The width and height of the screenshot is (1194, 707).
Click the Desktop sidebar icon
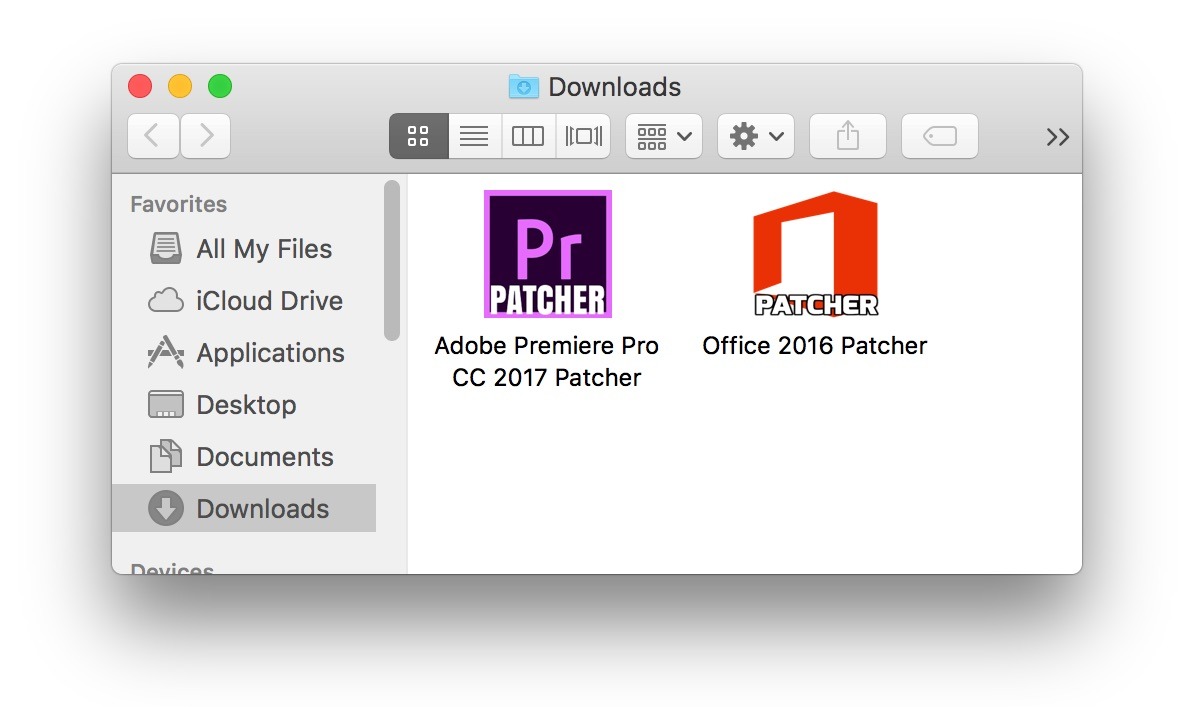point(165,404)
